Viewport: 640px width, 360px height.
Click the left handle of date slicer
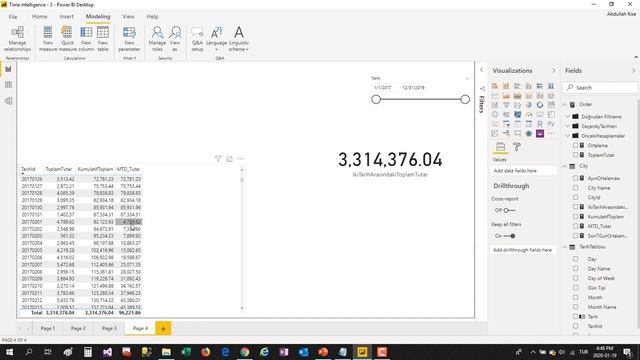[x=376, y=99]
